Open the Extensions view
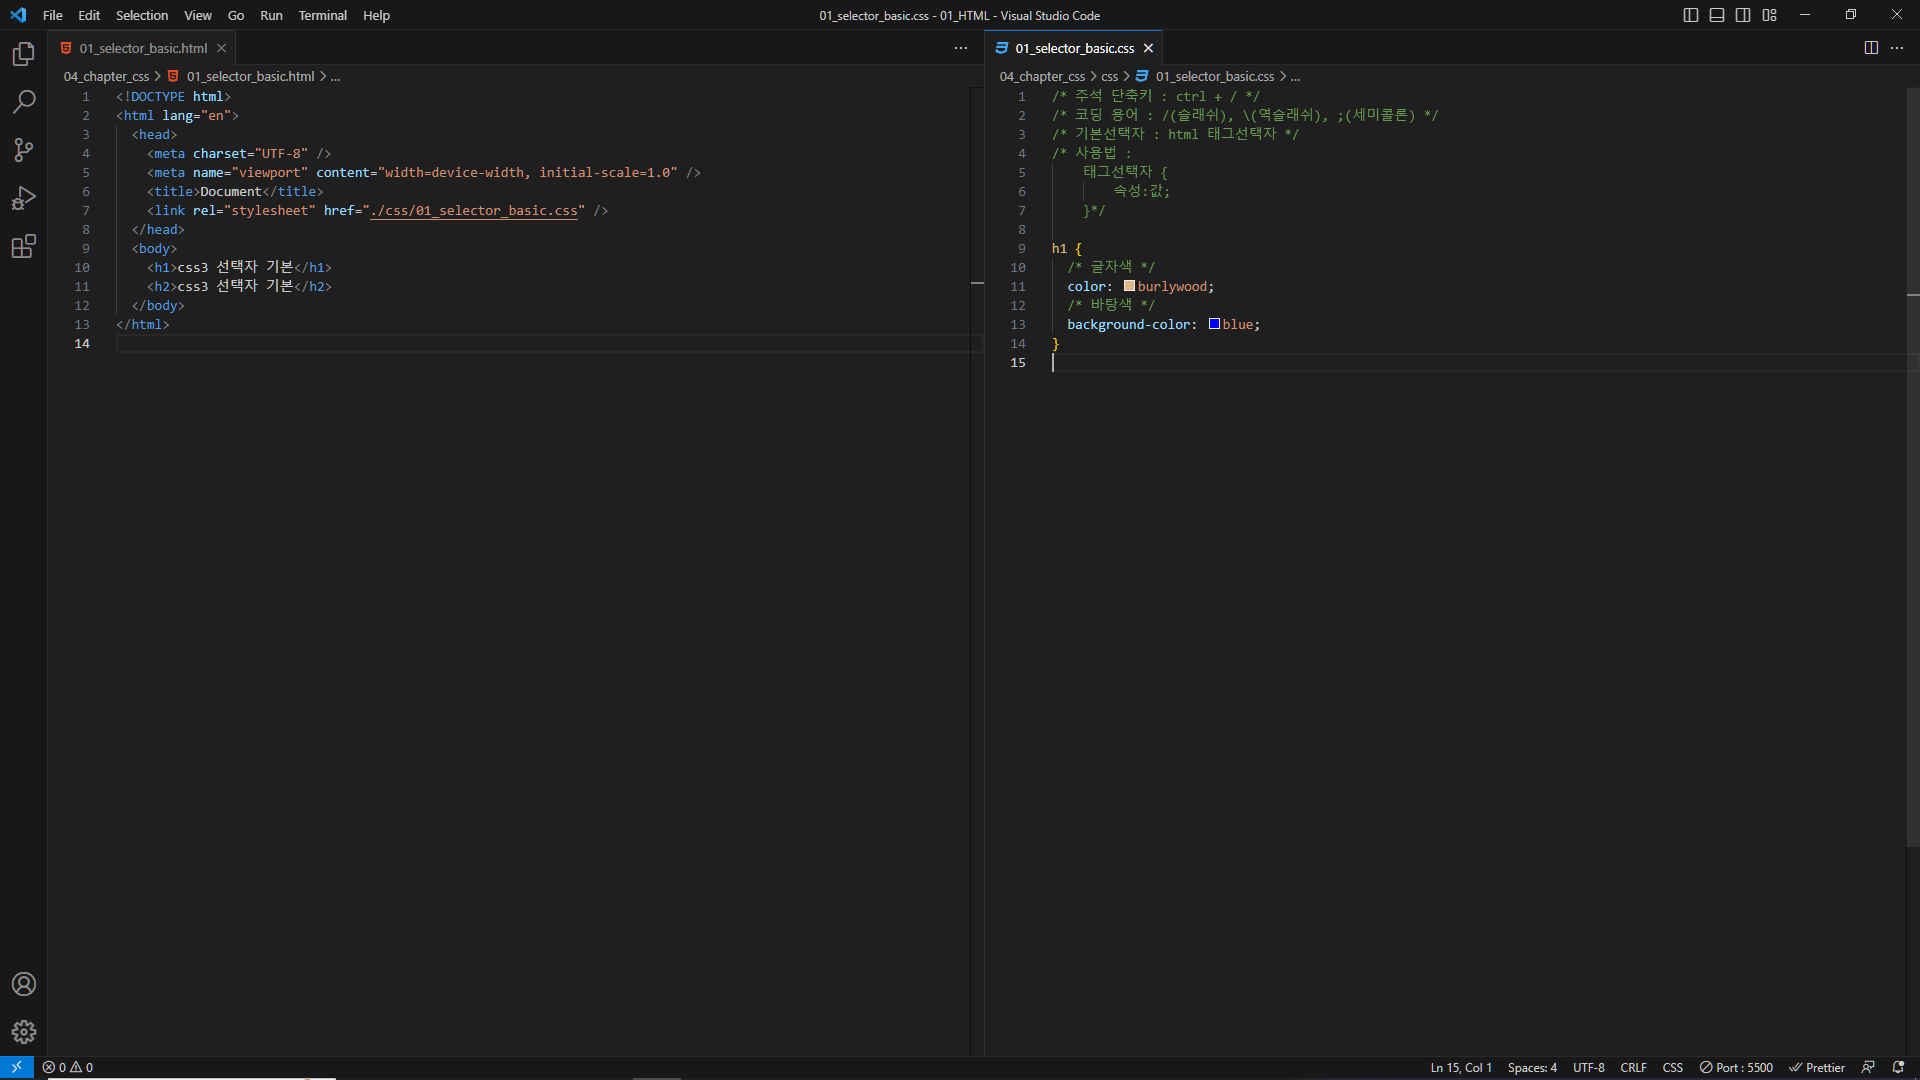Viewport: 1920px width, 1080px height. tap(23, 246)
